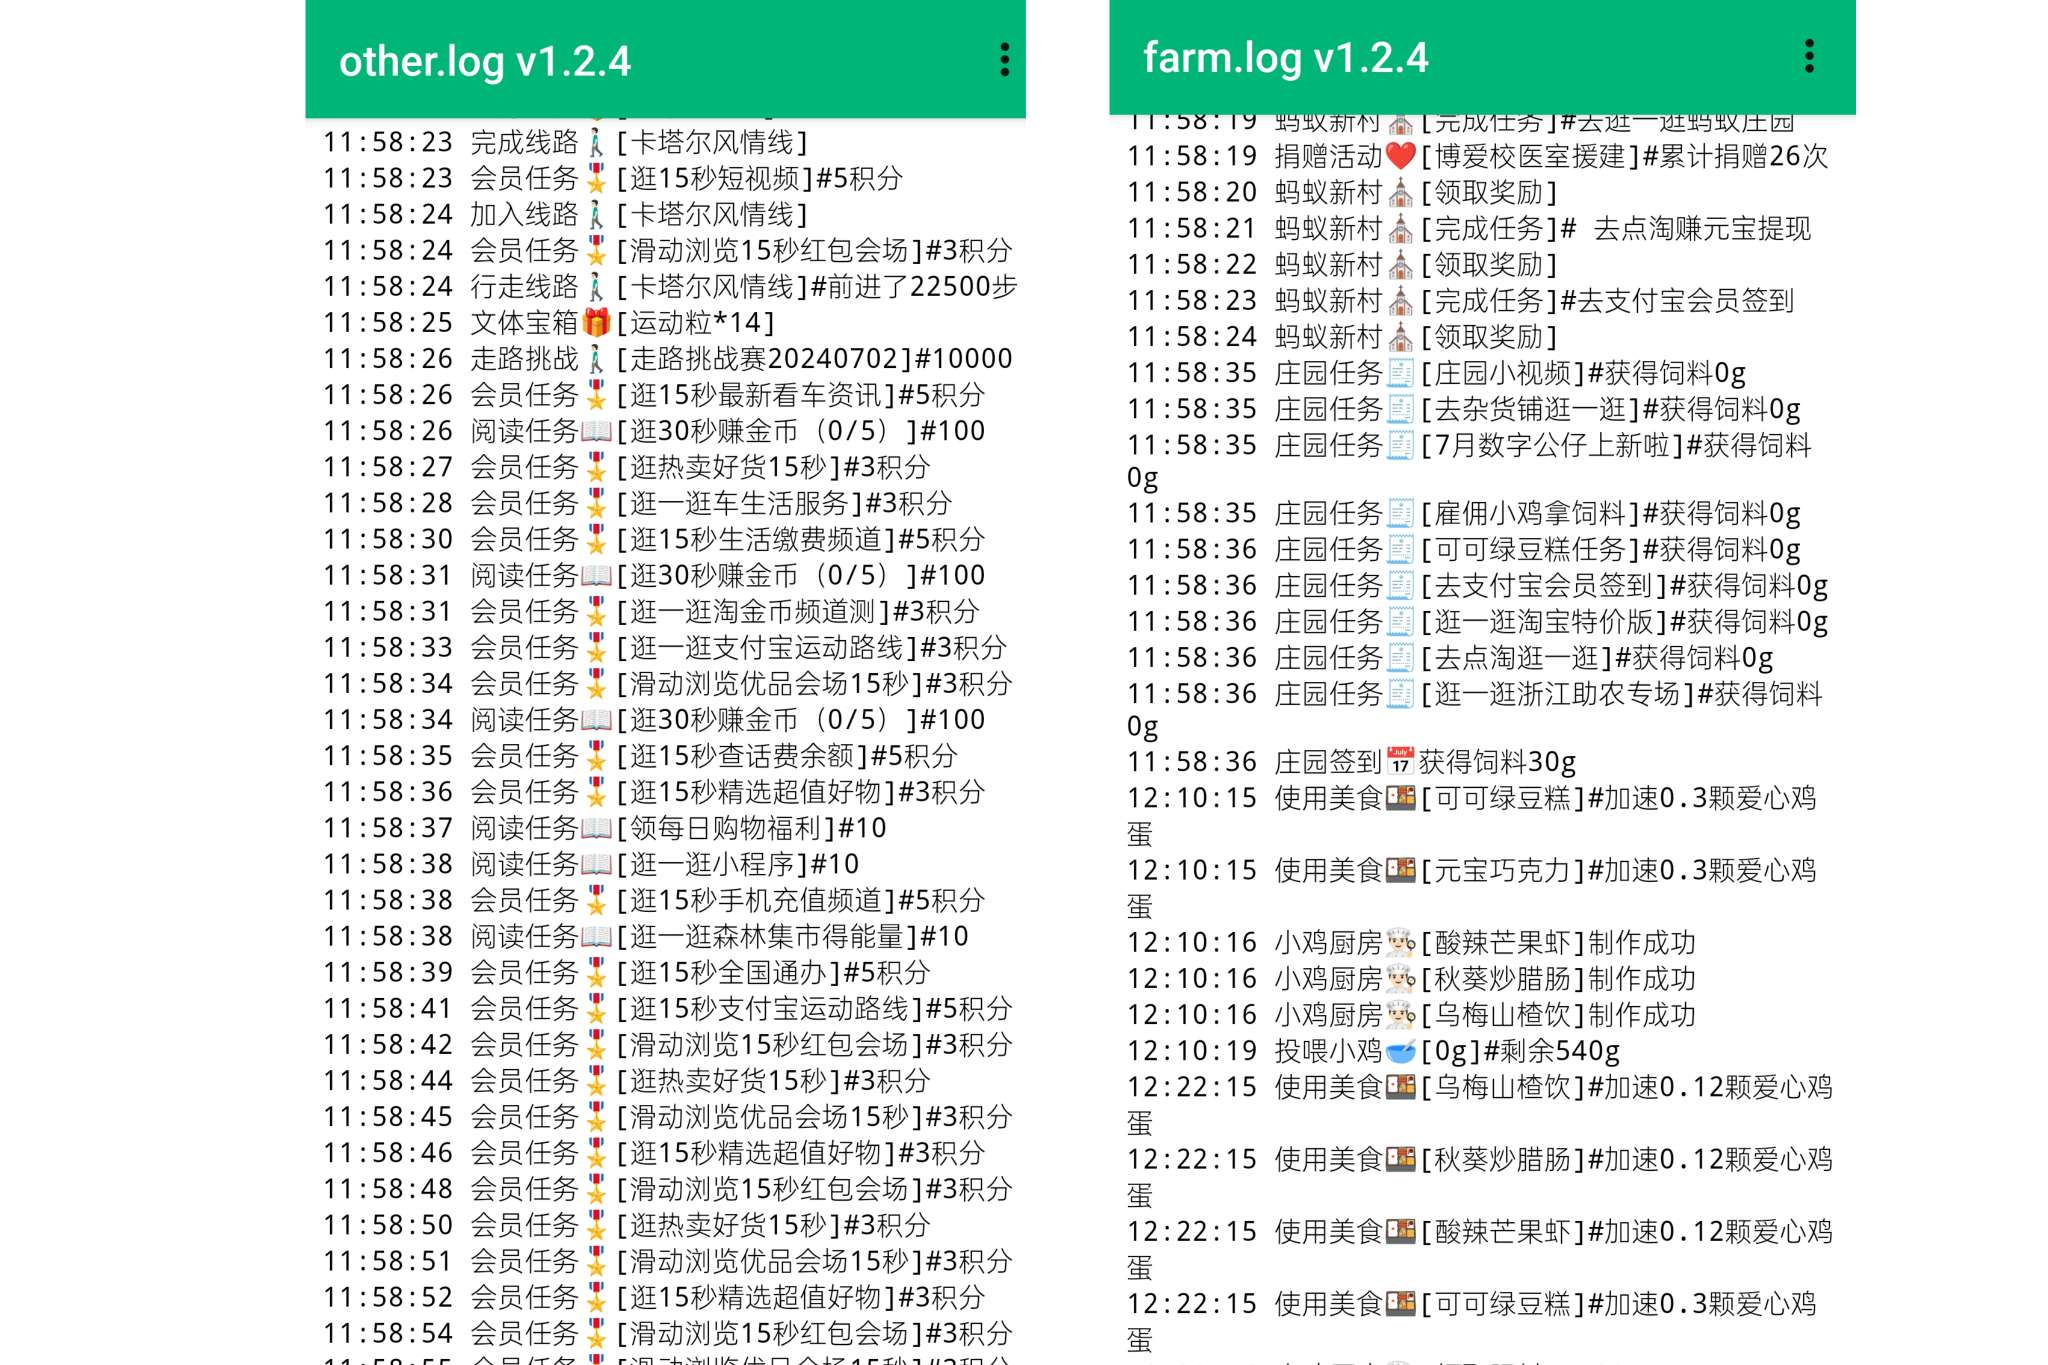Click the other.log v1.2.4 title
Screen dimensions: 2048x1365
click(x=485, y=62)
